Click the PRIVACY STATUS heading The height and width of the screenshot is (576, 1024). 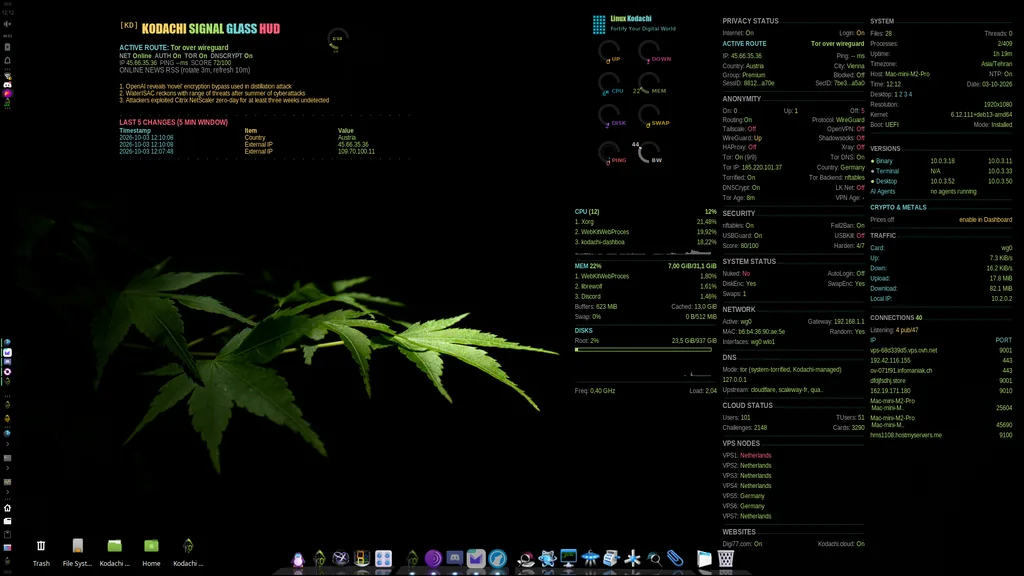point(750,21)
